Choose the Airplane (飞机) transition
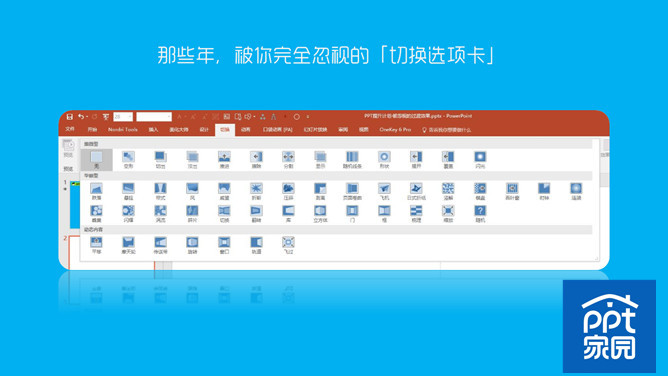Viewport: 668px width, 376px height. 384,191
